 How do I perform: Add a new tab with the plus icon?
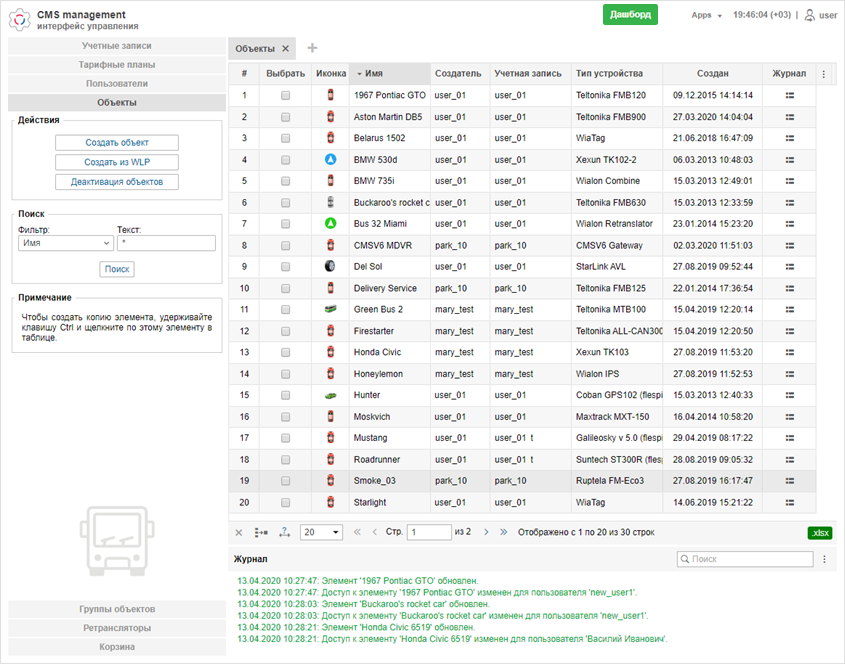click(x=312, y=48)
